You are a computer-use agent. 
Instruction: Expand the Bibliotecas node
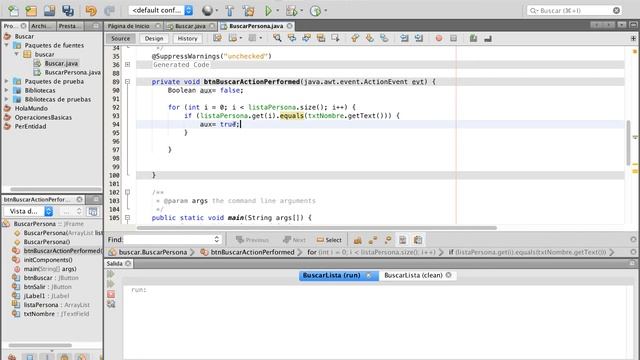pos(7,90)
